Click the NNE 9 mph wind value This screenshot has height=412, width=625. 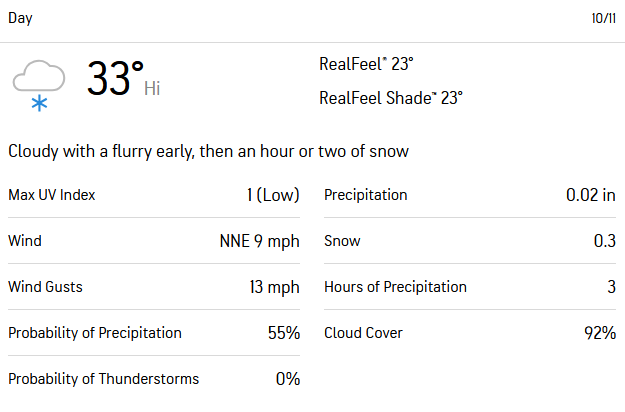point(259,241)
